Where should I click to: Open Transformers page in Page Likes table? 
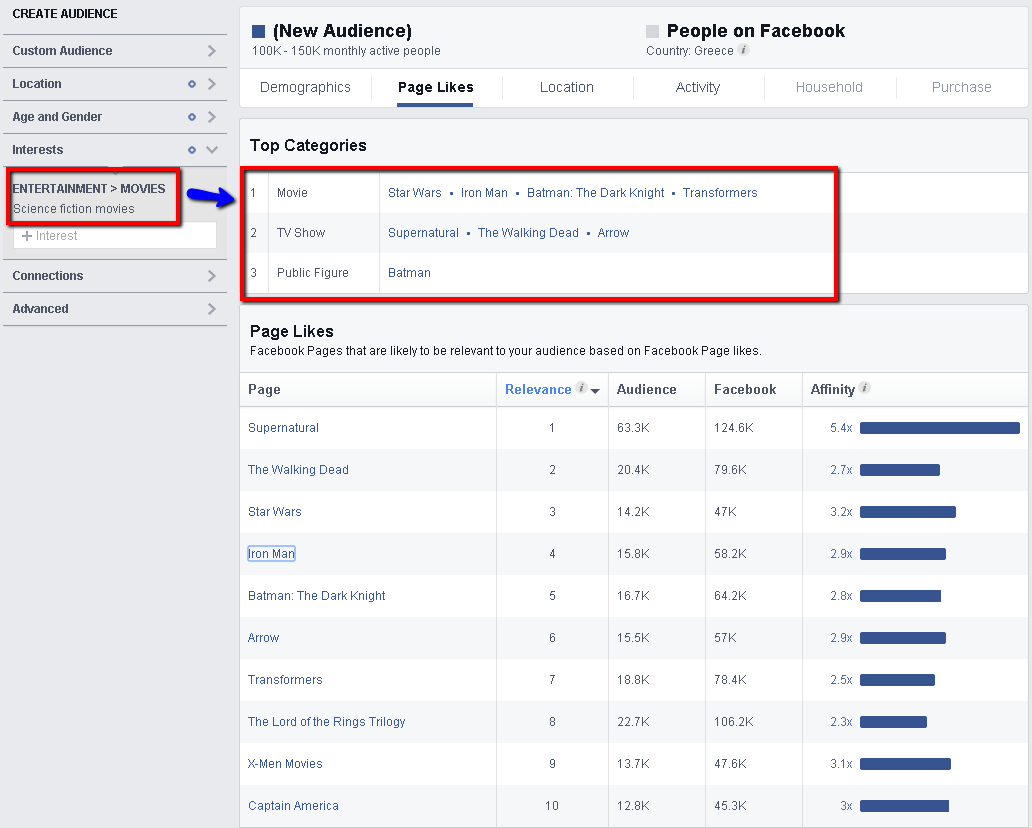click(x=285, y=680)
